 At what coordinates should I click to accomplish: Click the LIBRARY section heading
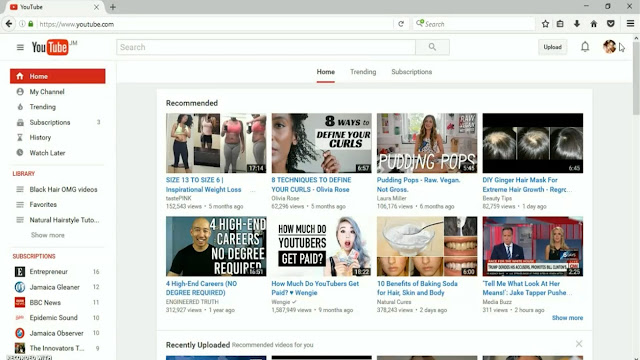coord(24,174)
